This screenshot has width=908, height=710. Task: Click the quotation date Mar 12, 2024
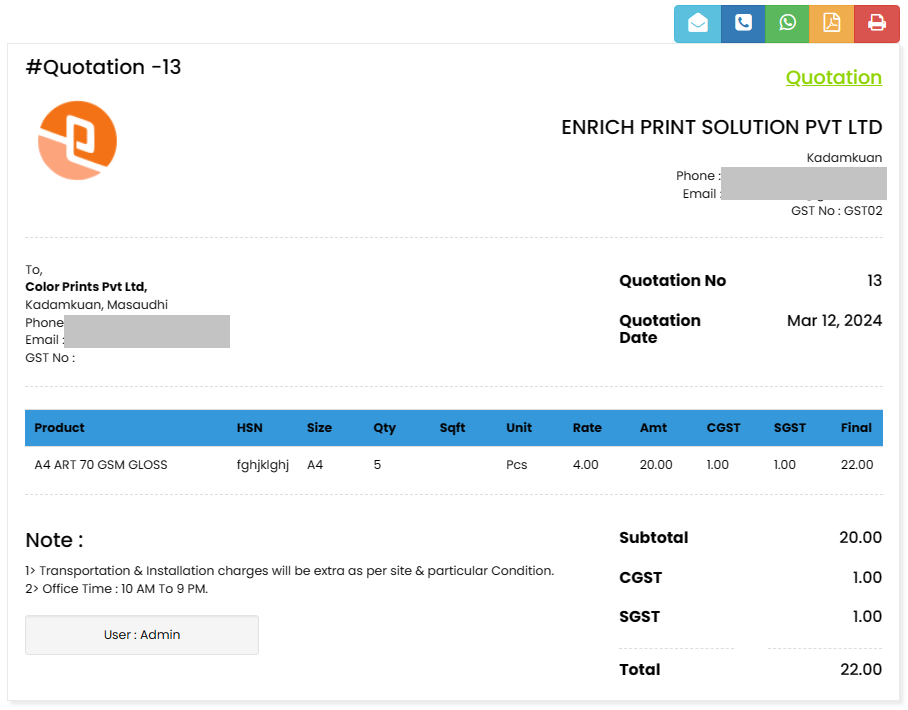[x=834, y=321]
